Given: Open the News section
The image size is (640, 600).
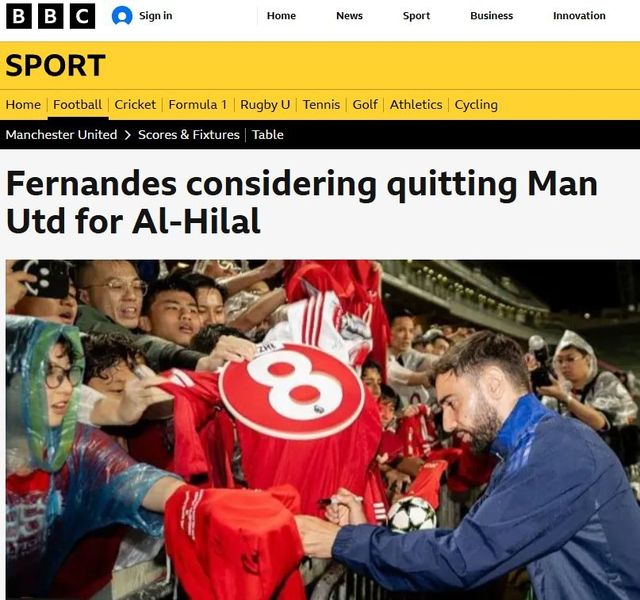Looking at the screenshot, I should pyautogui.click(x=349, y=16).
